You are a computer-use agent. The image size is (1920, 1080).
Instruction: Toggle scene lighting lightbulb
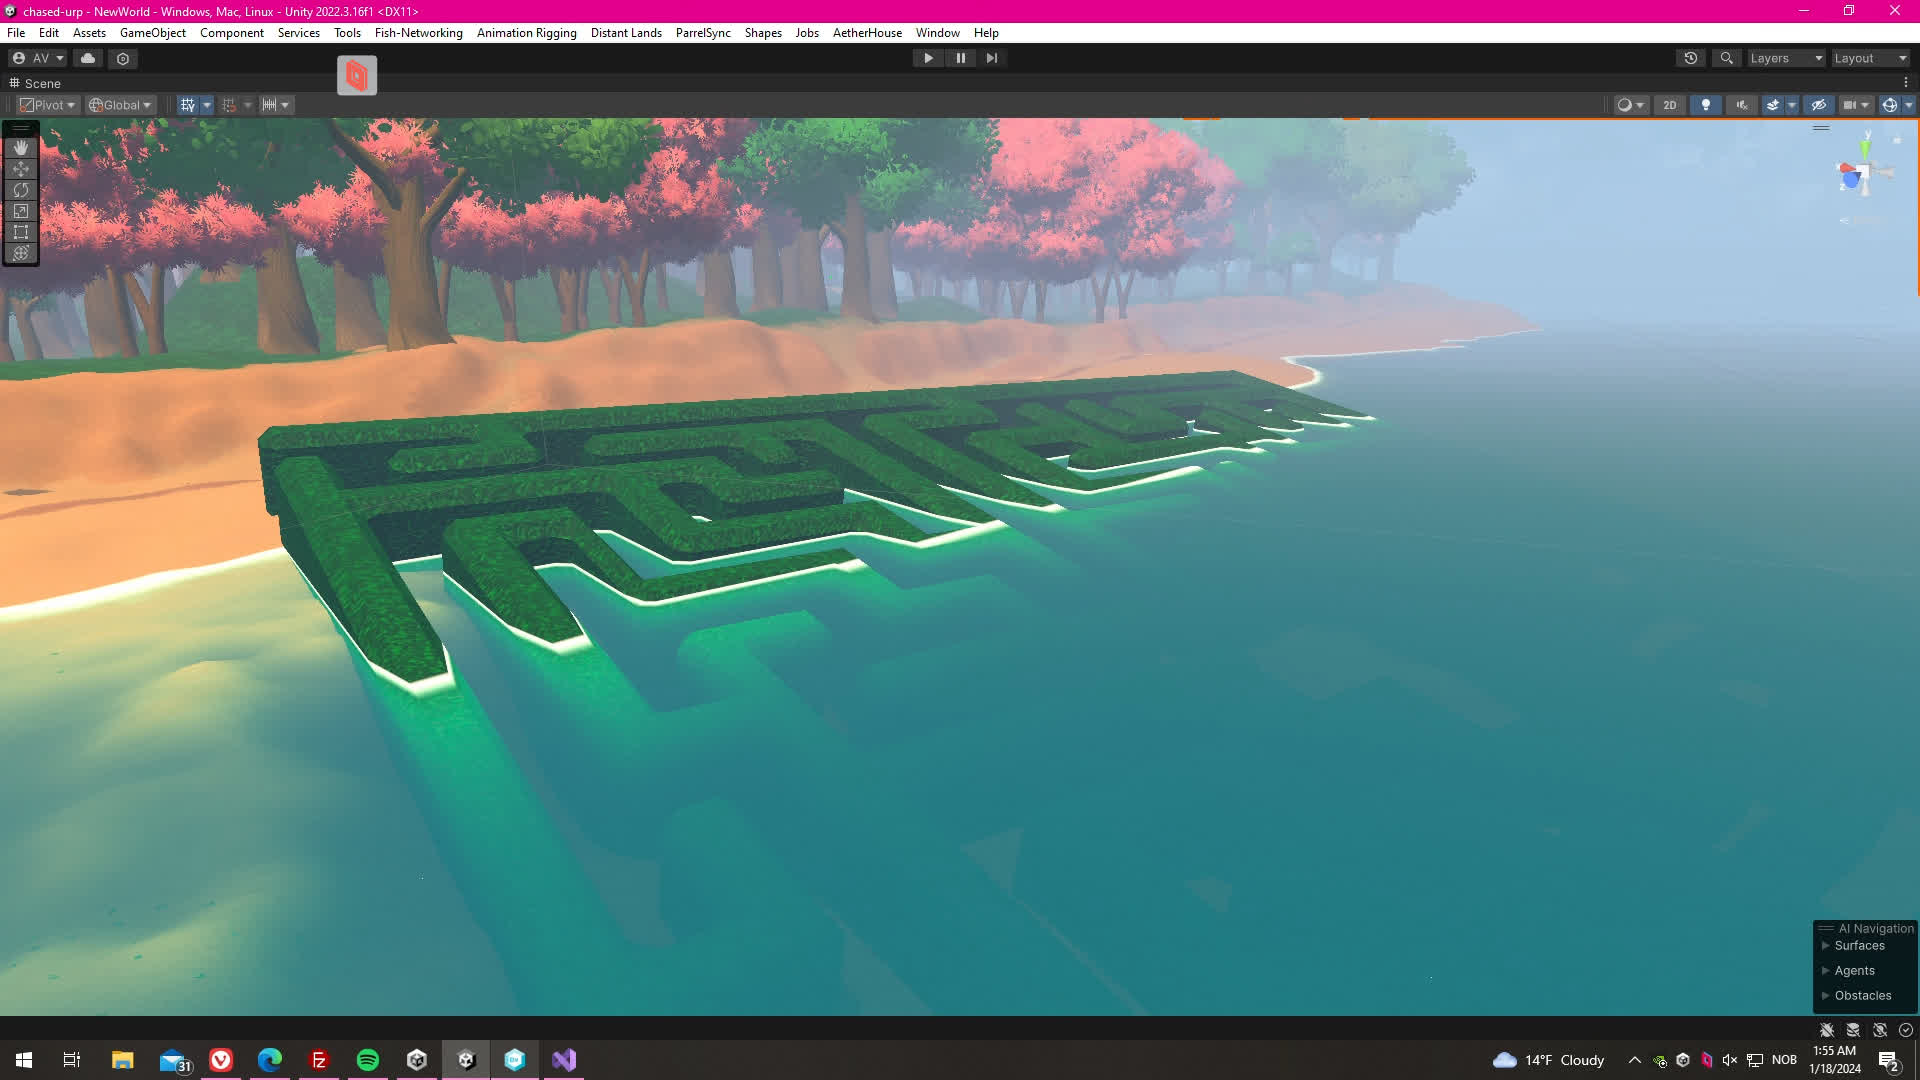[x=1706, y=105]
